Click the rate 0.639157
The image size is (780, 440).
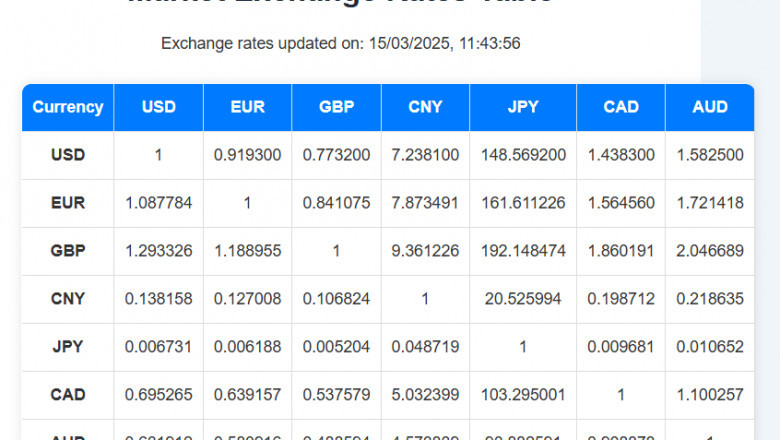point(247,395)
